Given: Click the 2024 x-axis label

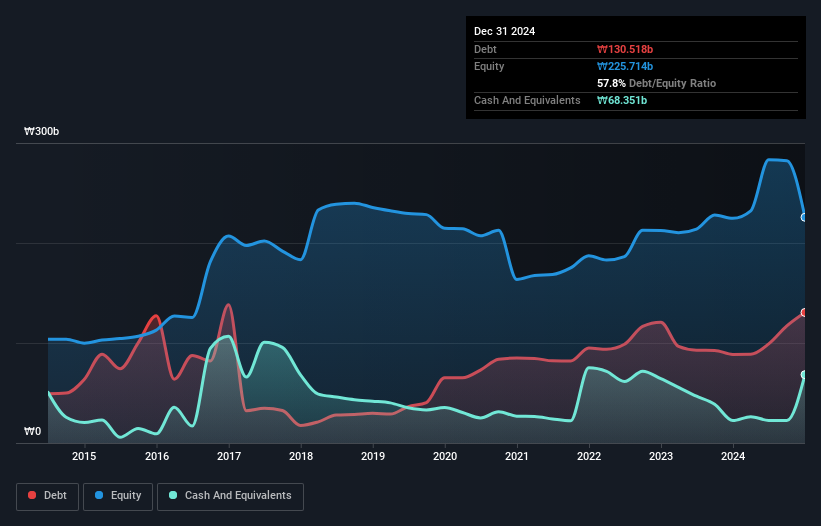Looking at the screenshot, I should click(733, 456).
